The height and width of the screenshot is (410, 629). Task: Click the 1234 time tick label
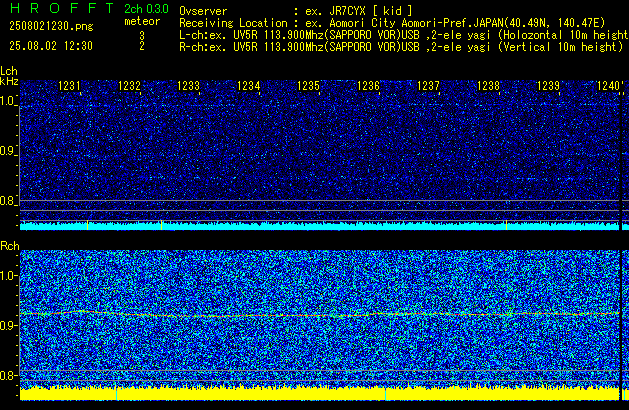click(248, 86)
